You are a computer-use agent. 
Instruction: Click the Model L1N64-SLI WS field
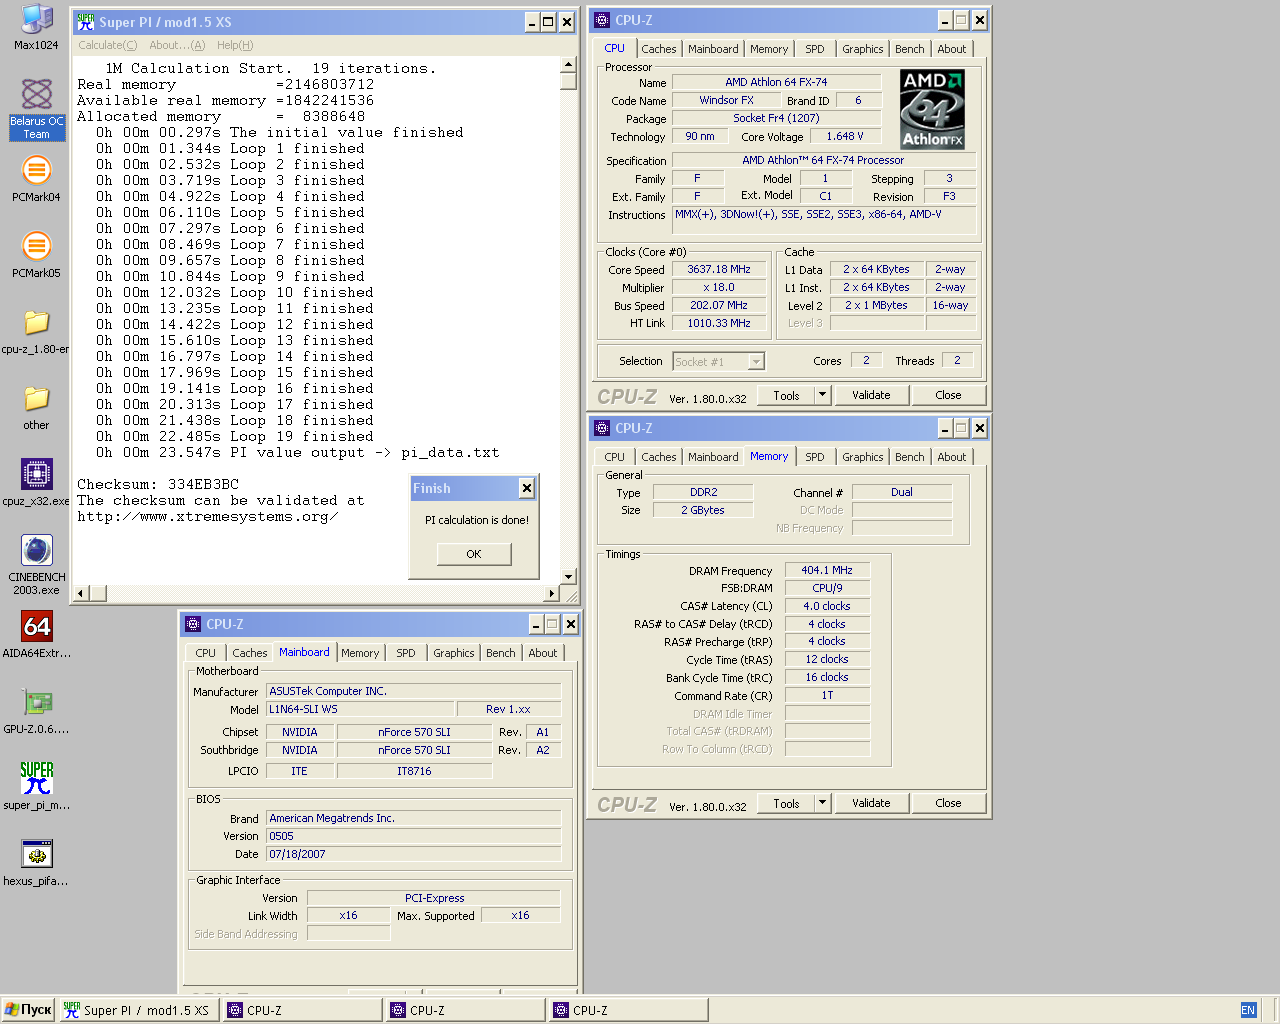click(360, 709)
